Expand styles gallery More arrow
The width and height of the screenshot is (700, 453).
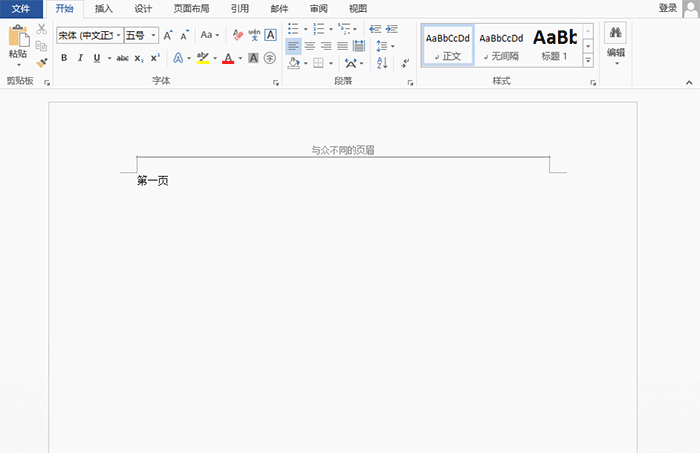588,61
